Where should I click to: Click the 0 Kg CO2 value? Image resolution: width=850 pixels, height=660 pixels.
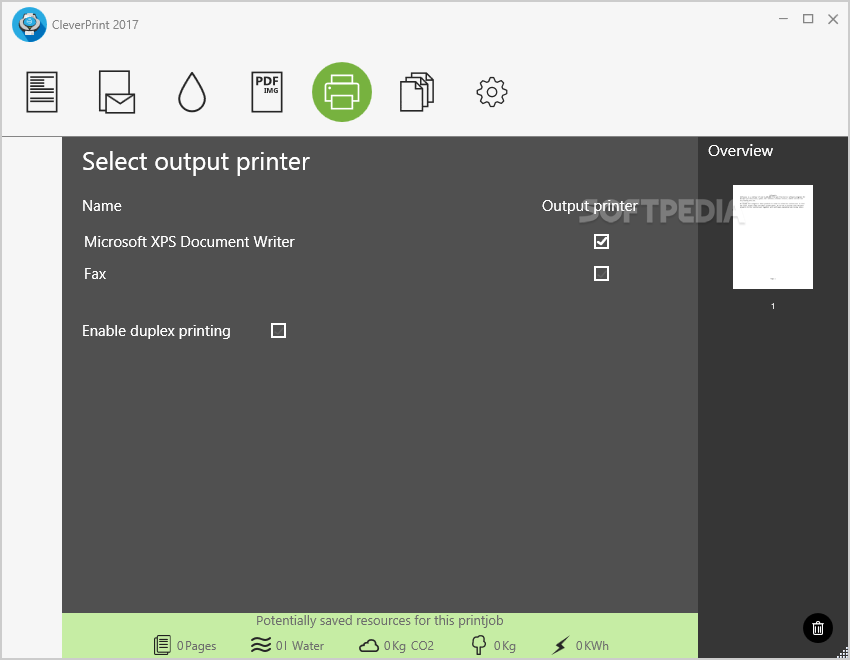tap(409, 646)
